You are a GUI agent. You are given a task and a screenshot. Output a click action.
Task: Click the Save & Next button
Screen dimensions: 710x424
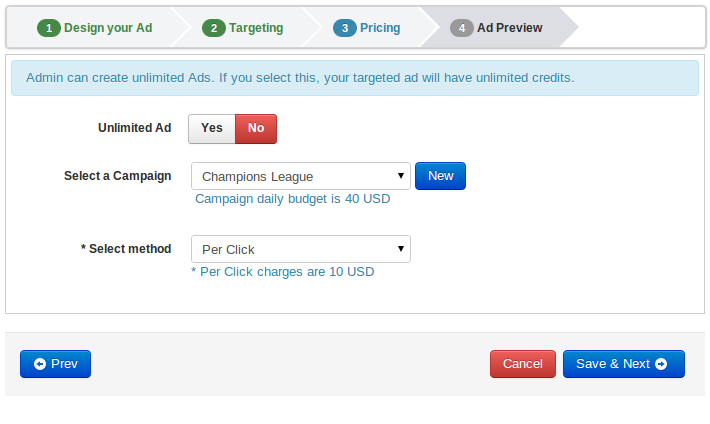623,364
